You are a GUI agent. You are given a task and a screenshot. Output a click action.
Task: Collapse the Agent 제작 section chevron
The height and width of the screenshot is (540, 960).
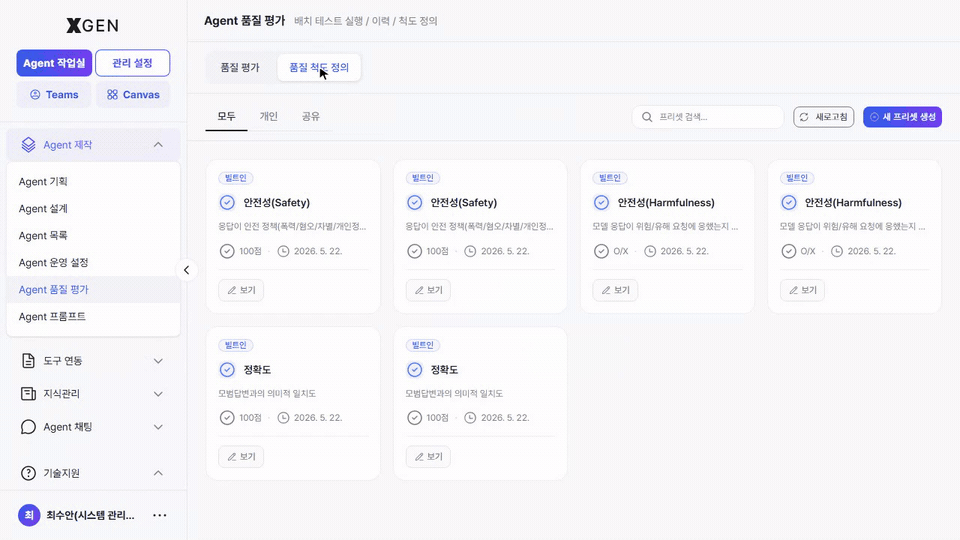pyautogui.click(x=158, y=145)
